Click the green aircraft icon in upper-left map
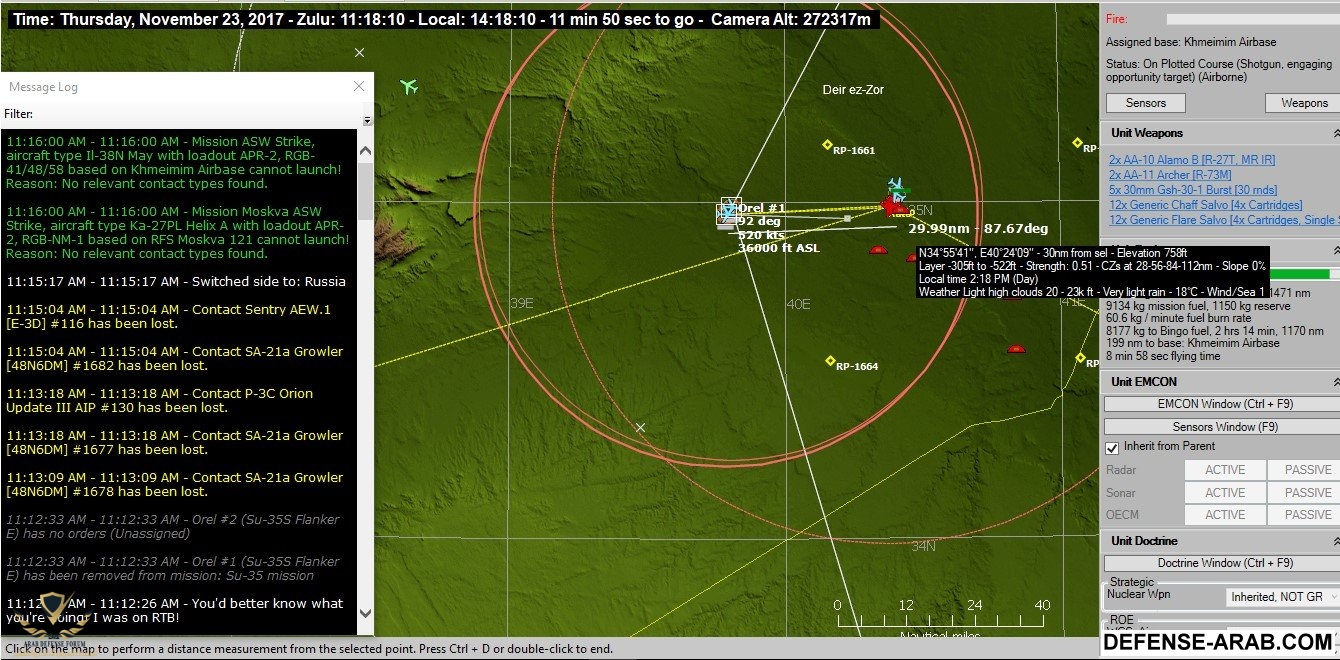Image resolution: width=1340 pixels, height=660 pixels. point(408,87)
